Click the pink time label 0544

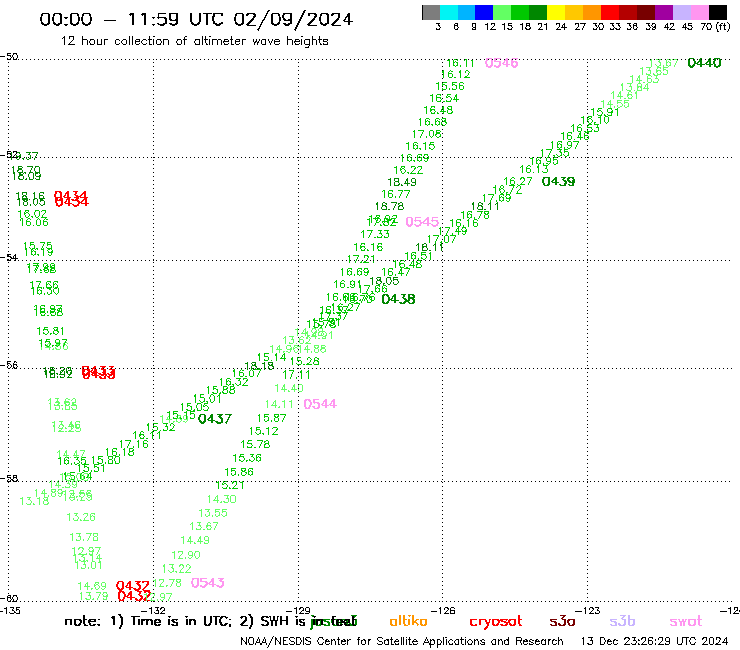(x=320, y=404)
